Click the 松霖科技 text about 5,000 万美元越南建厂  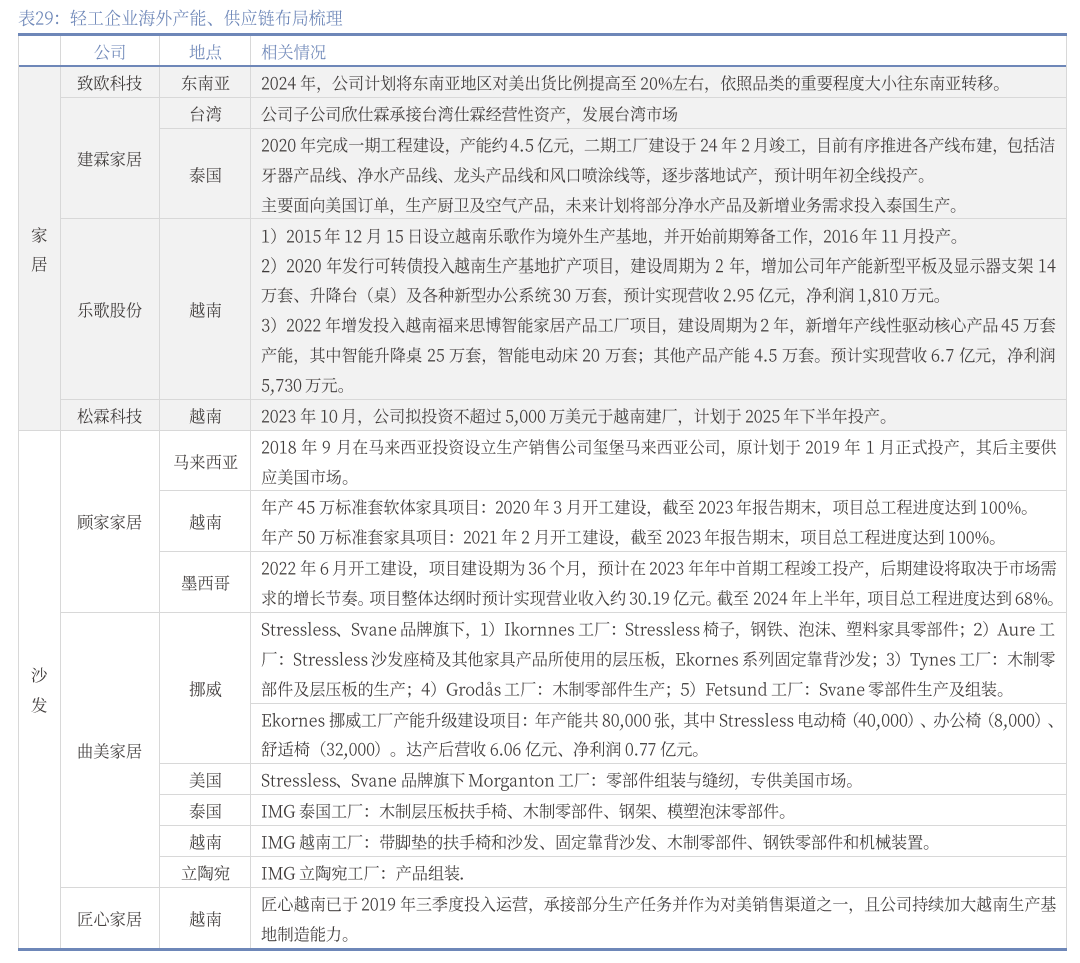point(575,416)
